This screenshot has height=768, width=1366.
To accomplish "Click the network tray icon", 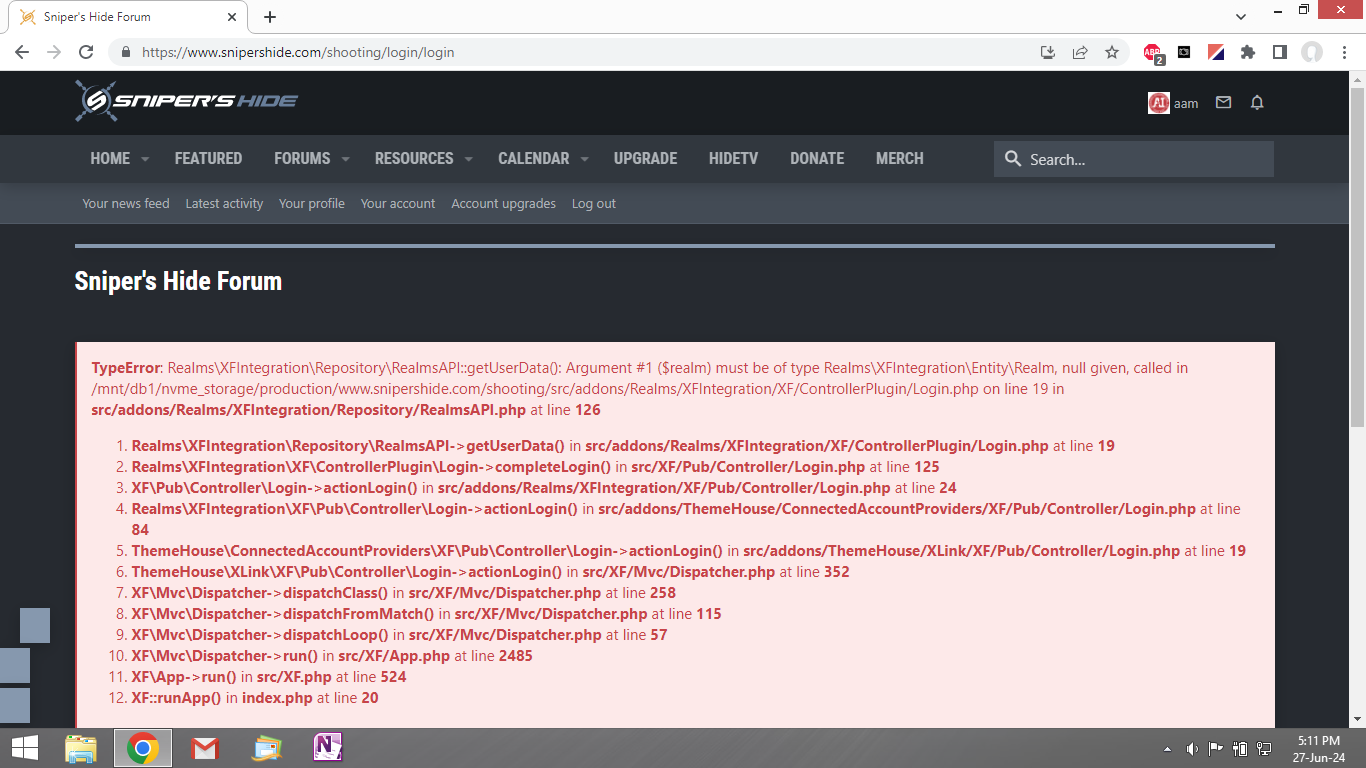I will (x=1264, y=748).
